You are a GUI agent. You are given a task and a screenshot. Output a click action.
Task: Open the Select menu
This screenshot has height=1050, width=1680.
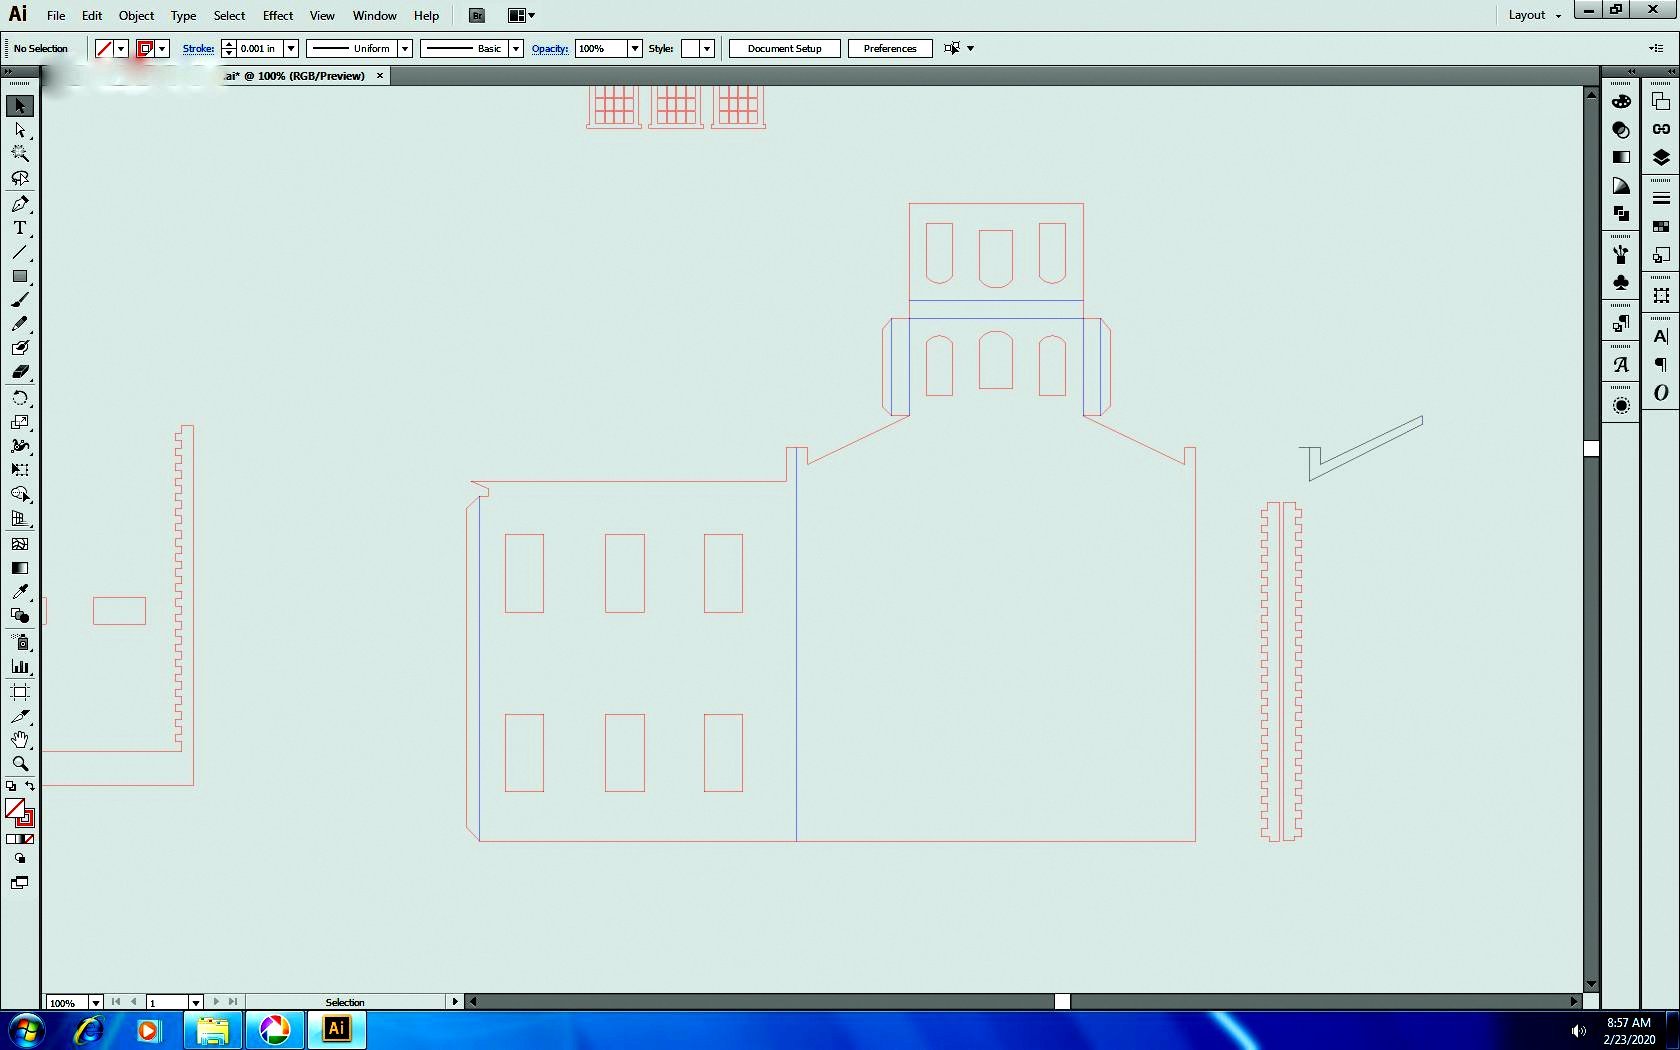[229, 16]
